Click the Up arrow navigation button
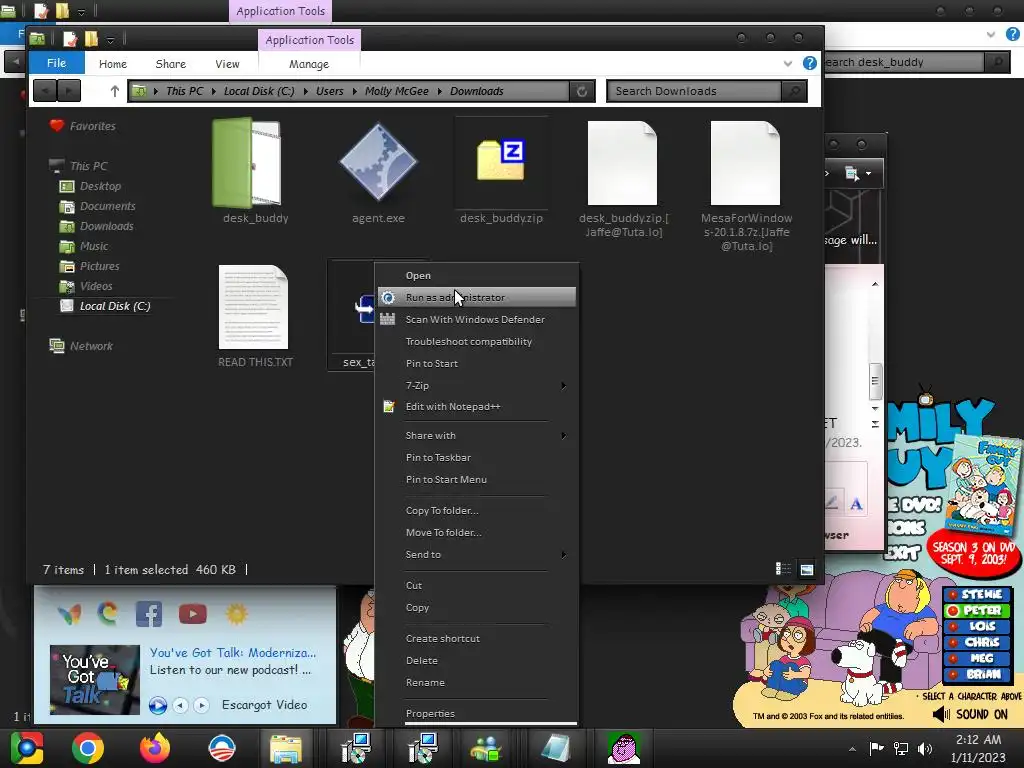 pyautogui.click(x=115, y=91)
